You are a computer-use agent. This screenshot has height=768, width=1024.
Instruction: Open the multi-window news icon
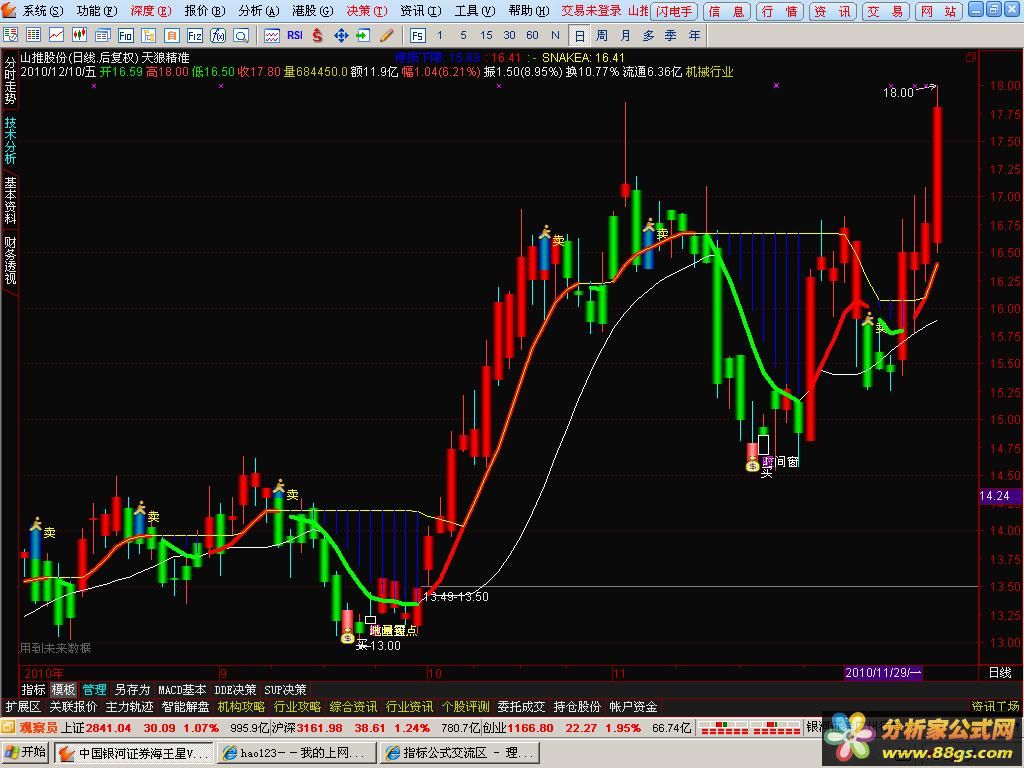click(103, 35)
